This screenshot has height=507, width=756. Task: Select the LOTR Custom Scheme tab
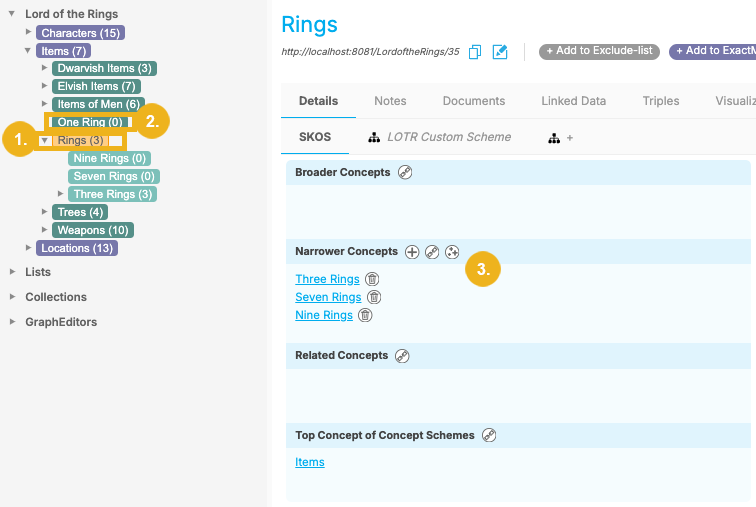[x=440, y=137]
